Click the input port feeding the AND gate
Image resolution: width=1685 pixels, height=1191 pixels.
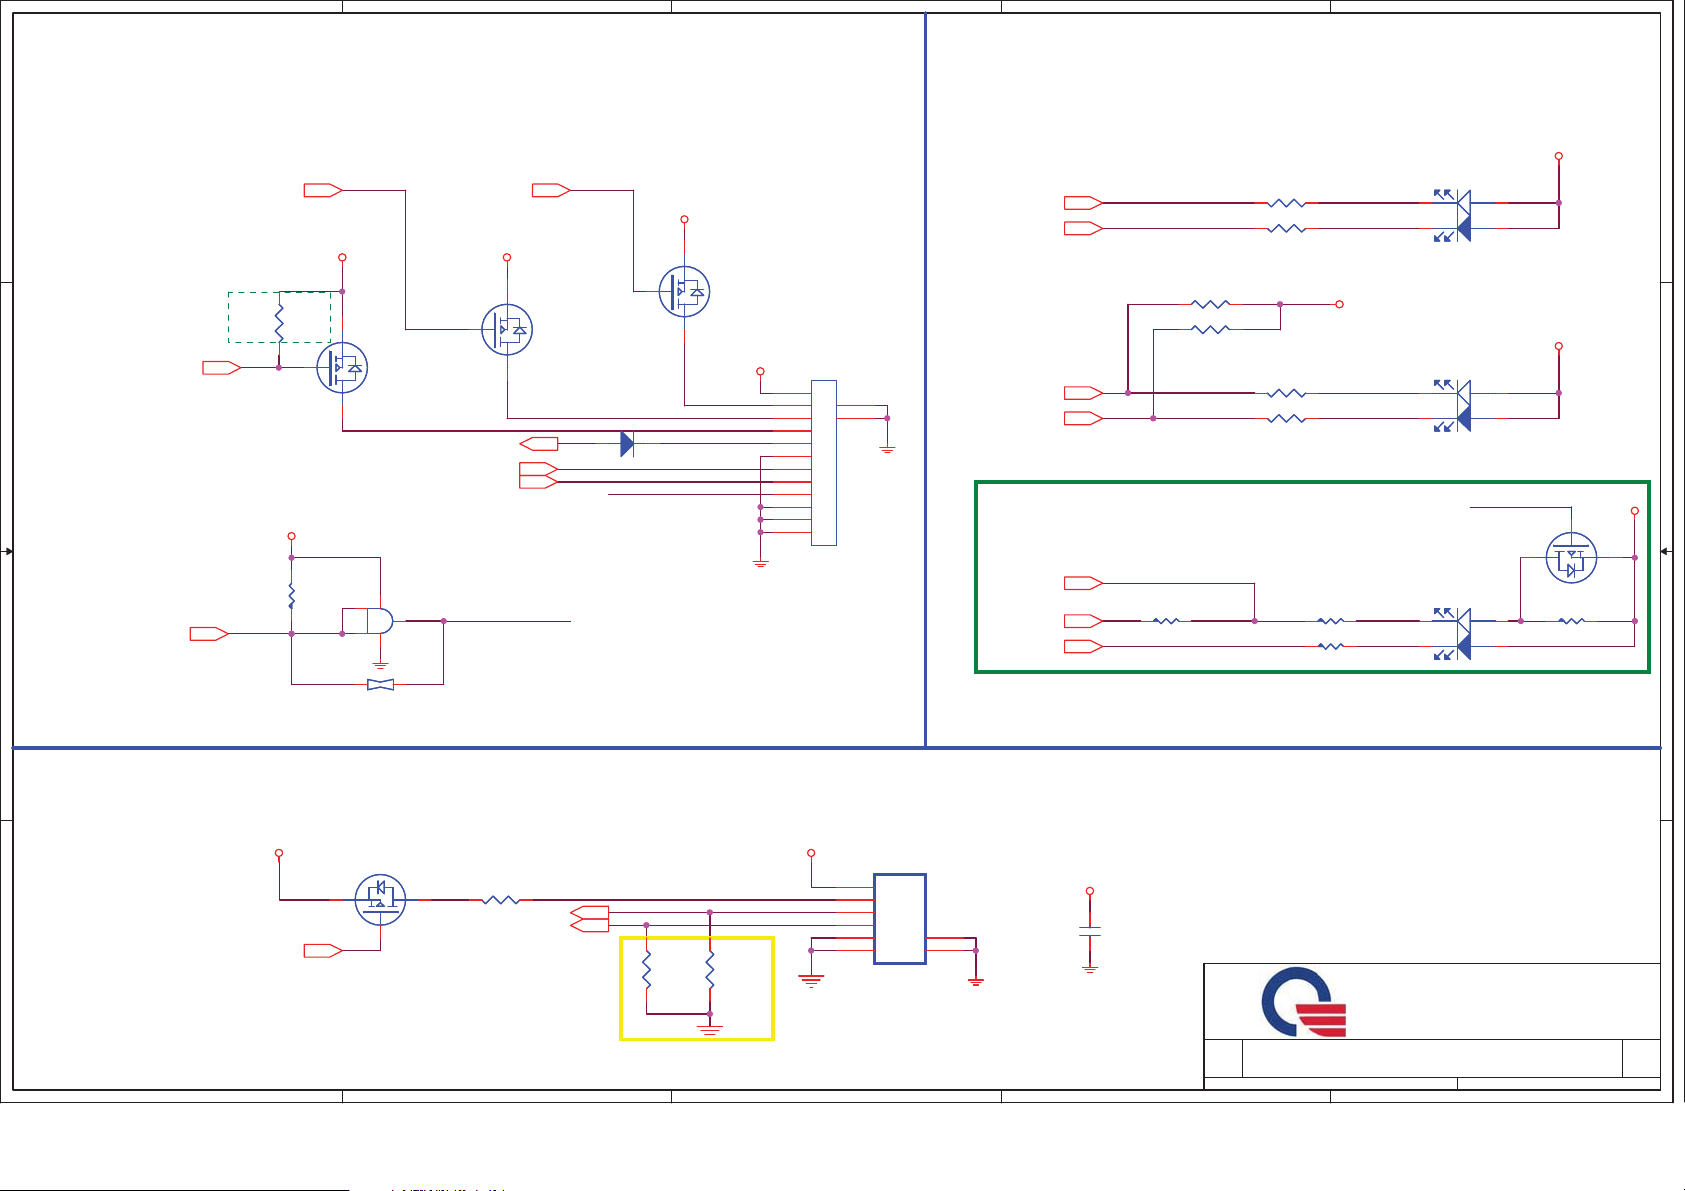click(209, 634)
